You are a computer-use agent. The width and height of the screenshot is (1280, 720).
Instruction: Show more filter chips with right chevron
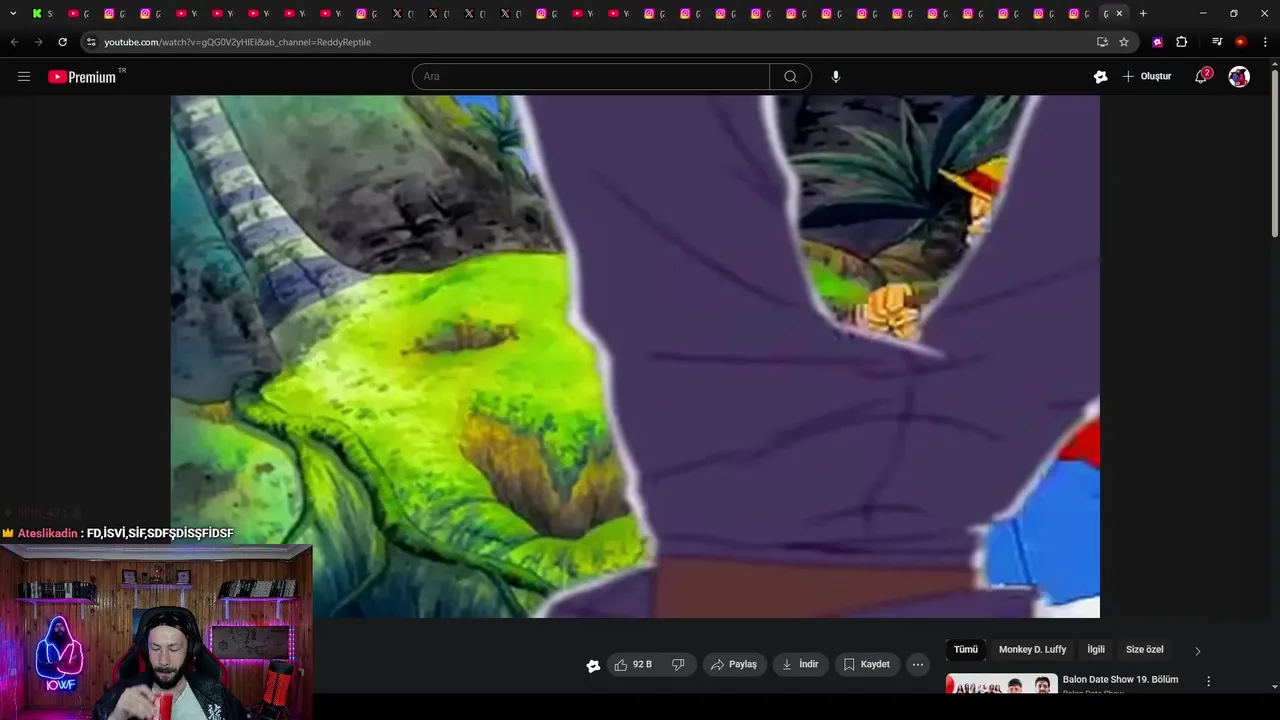click(x=1197, y=650)
